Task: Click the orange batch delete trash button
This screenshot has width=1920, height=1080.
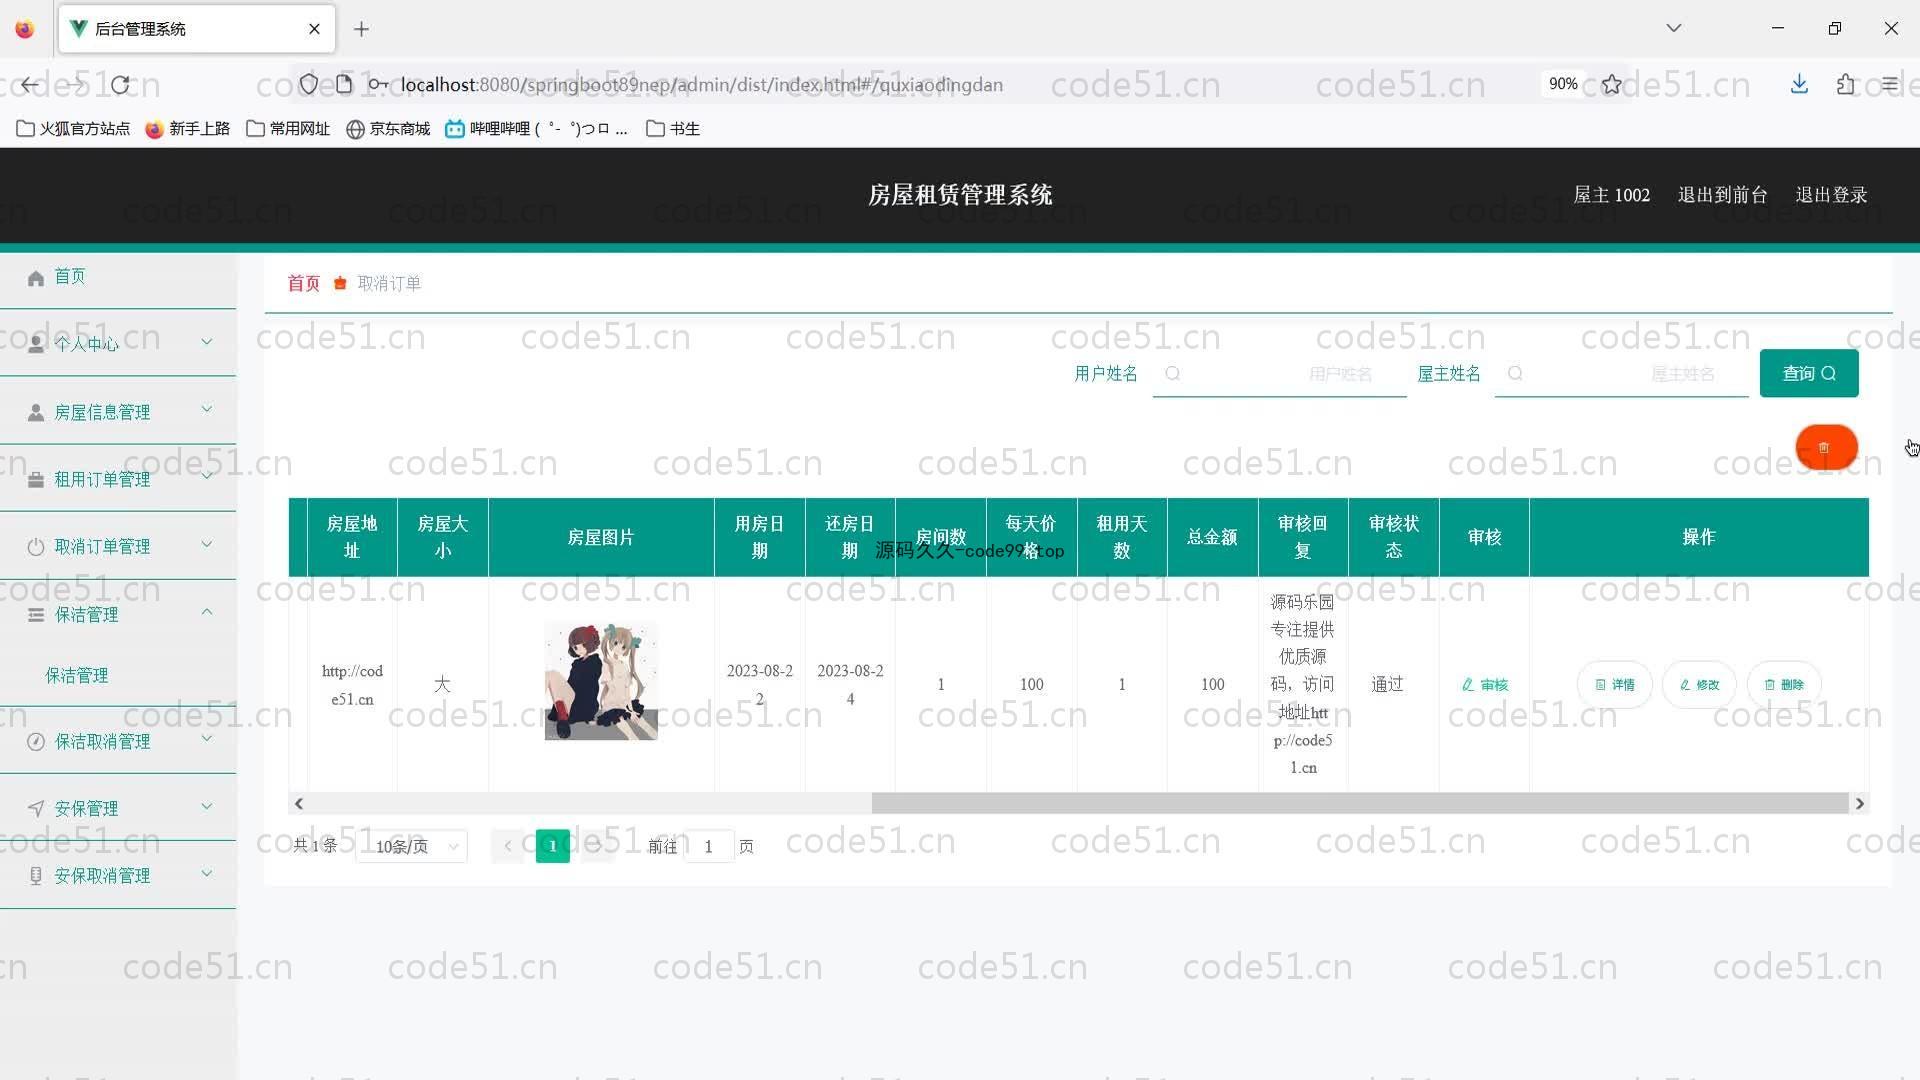Action: coord(1826,447)
